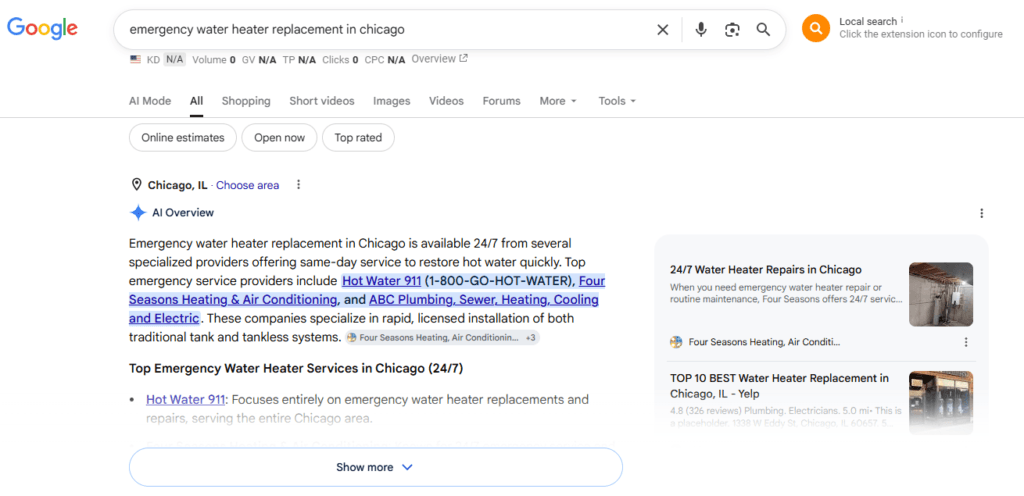Open Short videos tab
Viewport: 1024px width, 496px height.
coord(322,101)
